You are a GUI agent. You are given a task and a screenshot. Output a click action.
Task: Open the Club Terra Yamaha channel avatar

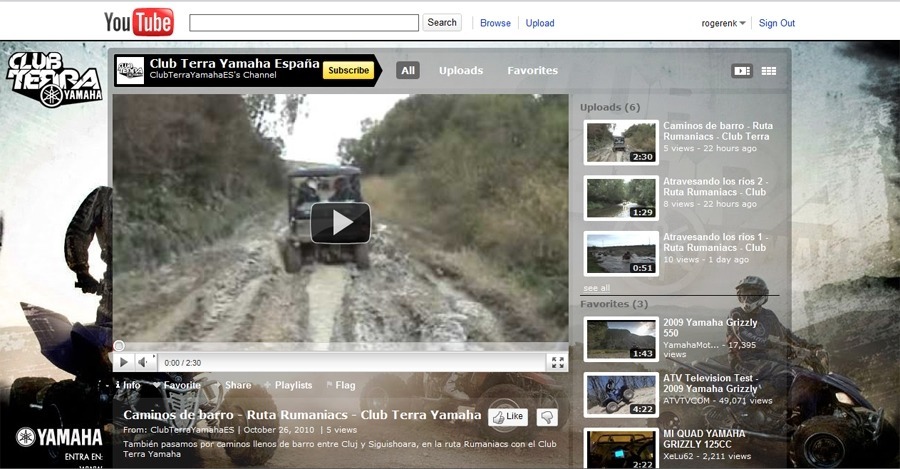[x=130, y=71]
